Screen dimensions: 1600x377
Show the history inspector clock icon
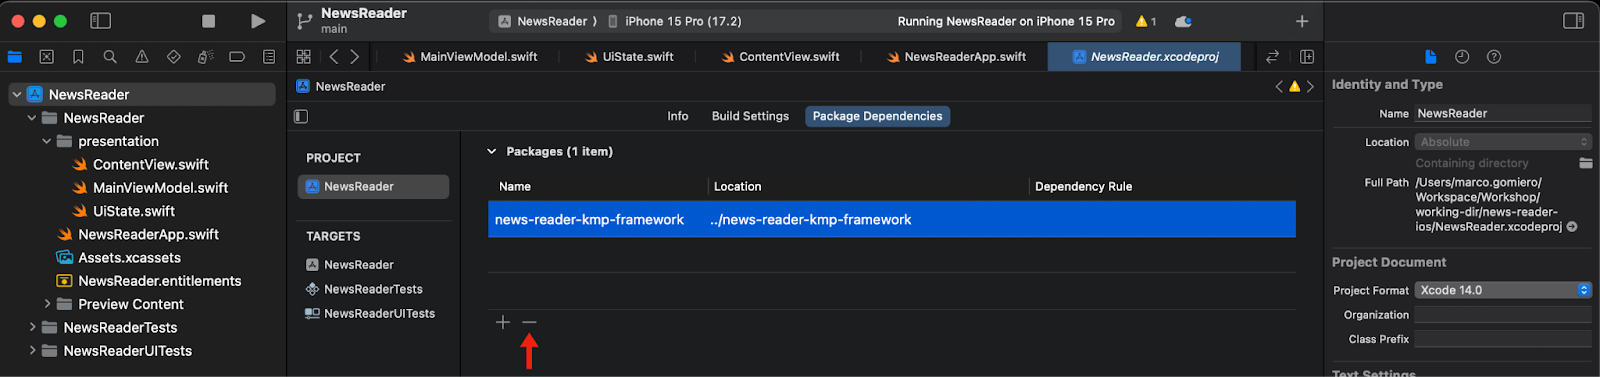pos(1462,57)
